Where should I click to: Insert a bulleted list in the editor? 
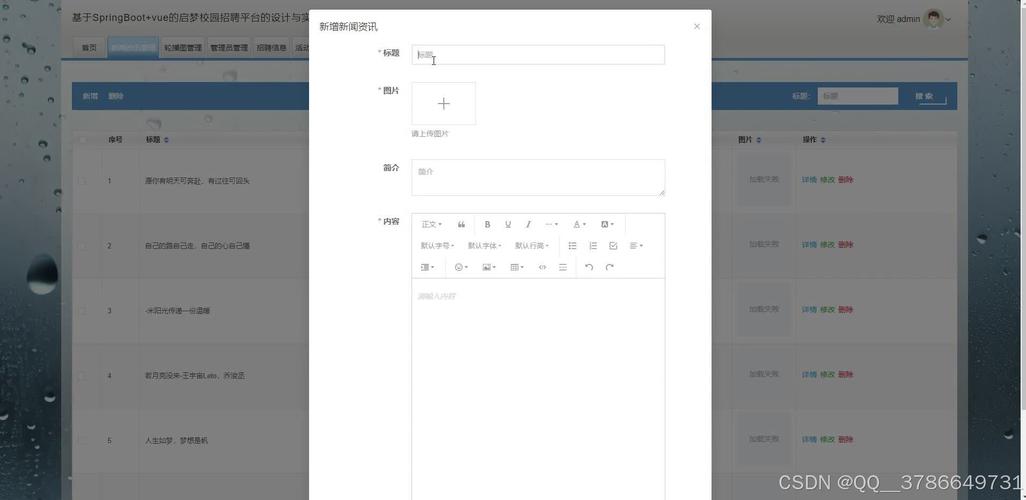click(573, 245)
